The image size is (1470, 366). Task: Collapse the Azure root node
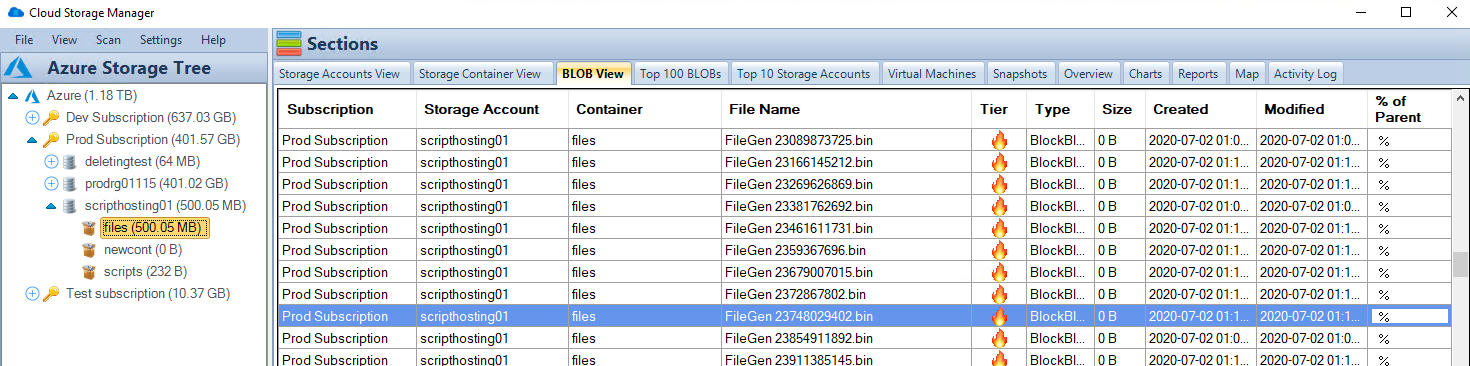(x=13, y=96)
